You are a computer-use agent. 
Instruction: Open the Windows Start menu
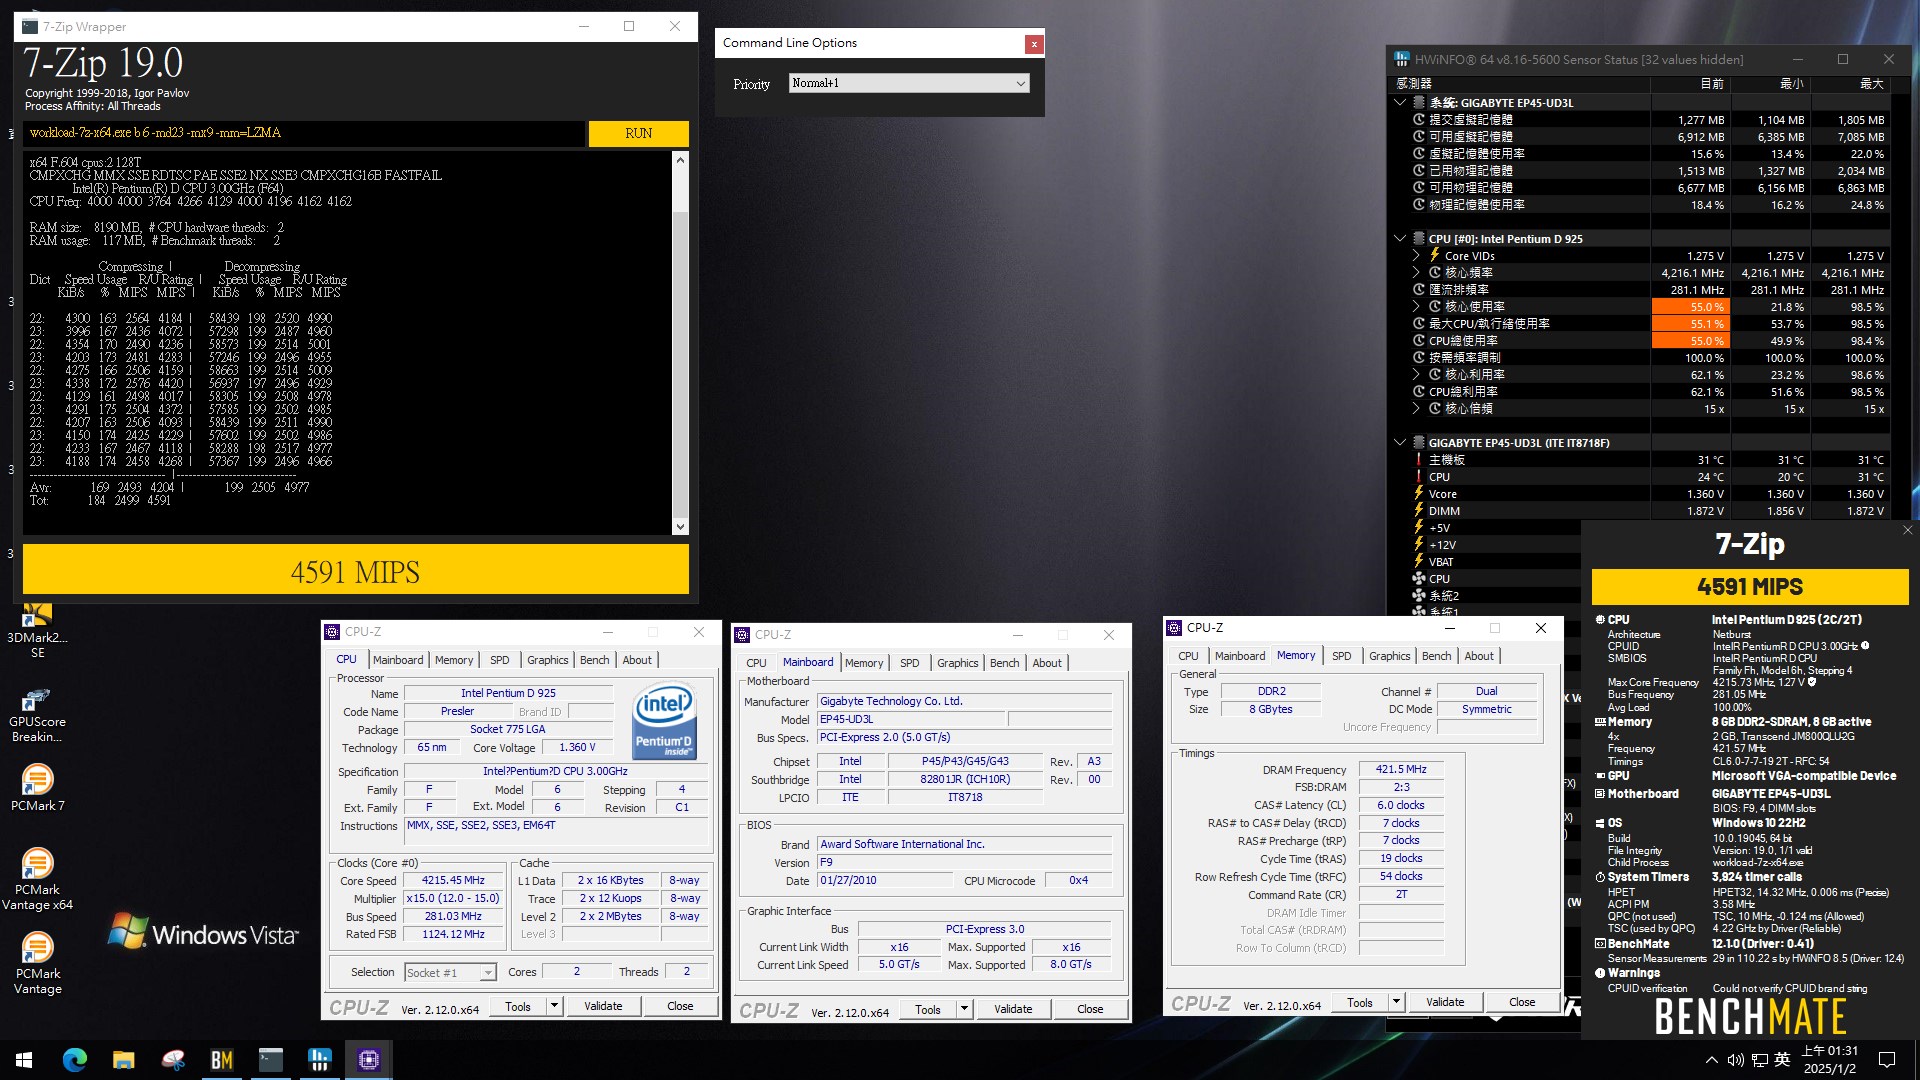(24, 1060)
